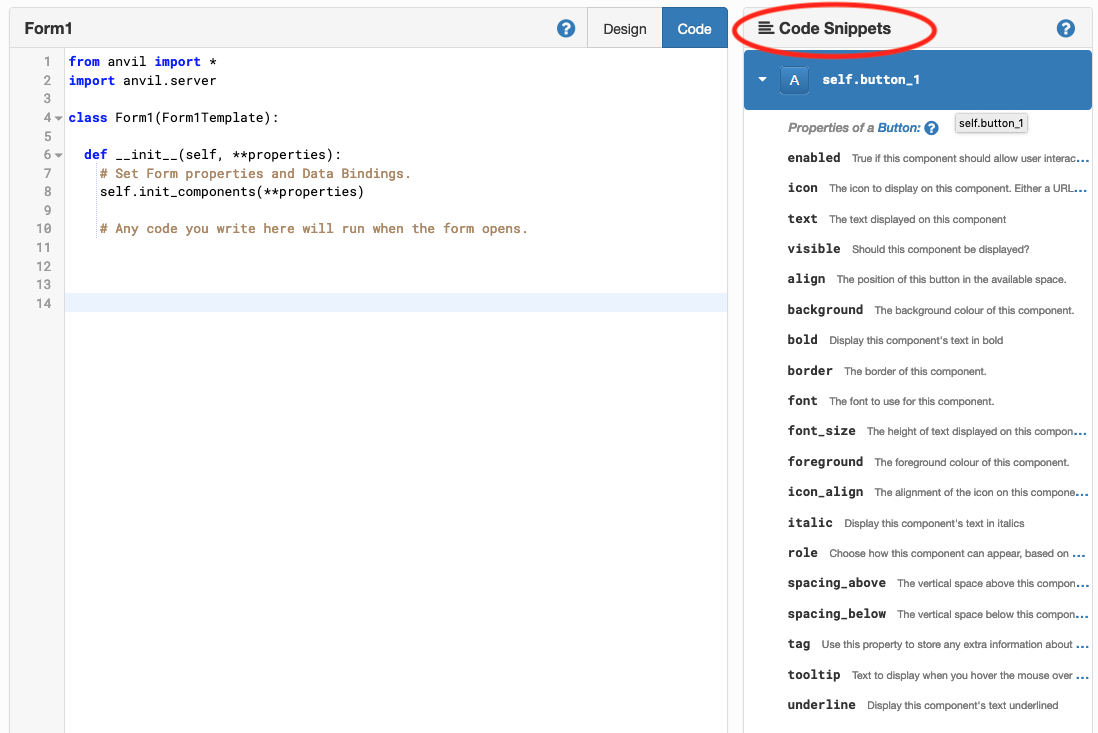Viewport: 1098px width, 733px height.
Task: Select the background colour property
Action: pos(825,309)
